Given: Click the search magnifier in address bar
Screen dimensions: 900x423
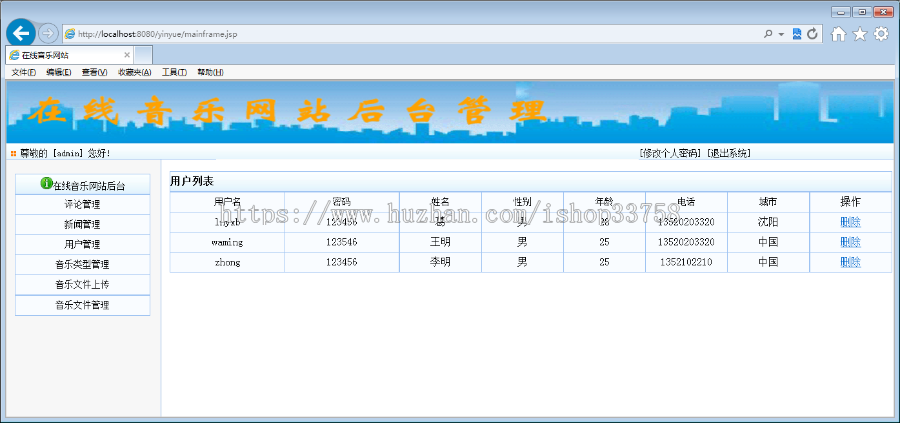Looking at the screenshot, I should tap(768, 34).
